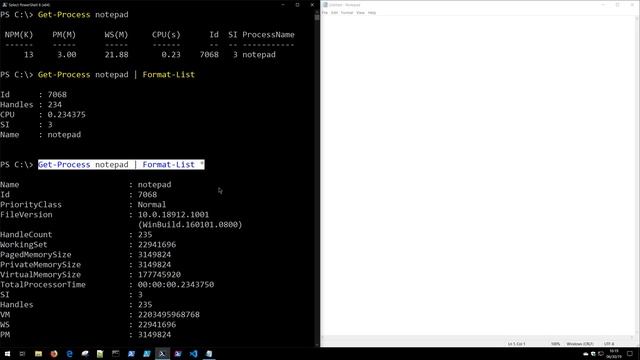Click the PowerShell window scrollbar
This screenshot has height=360, width=640.
[317, 180]
